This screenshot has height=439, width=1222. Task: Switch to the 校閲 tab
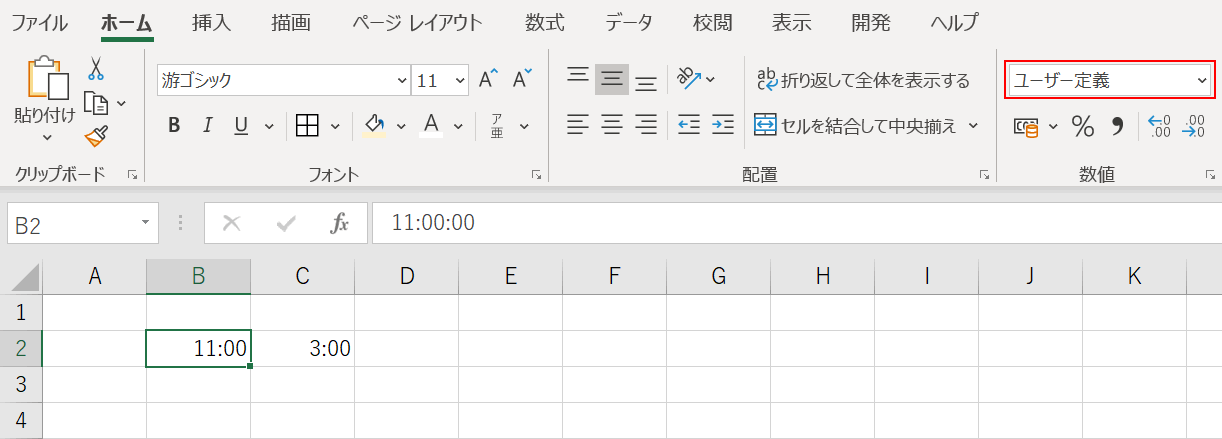click(713, 22)
